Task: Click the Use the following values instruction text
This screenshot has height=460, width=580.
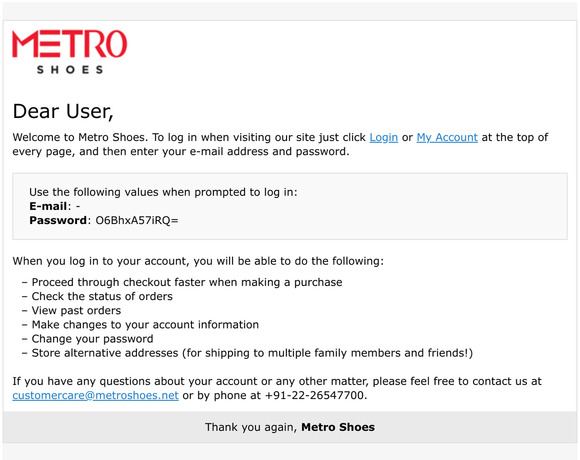Action: [163, 192]
